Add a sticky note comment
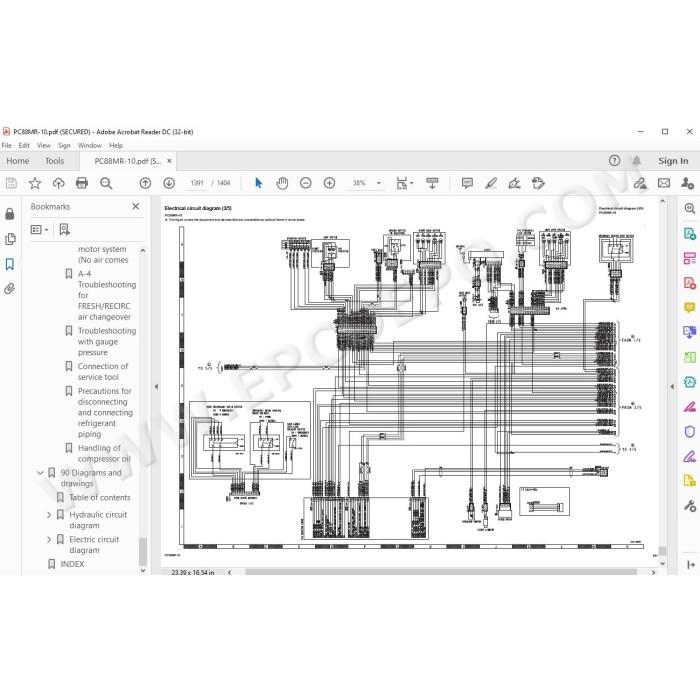700x700 pixels. 467,183
